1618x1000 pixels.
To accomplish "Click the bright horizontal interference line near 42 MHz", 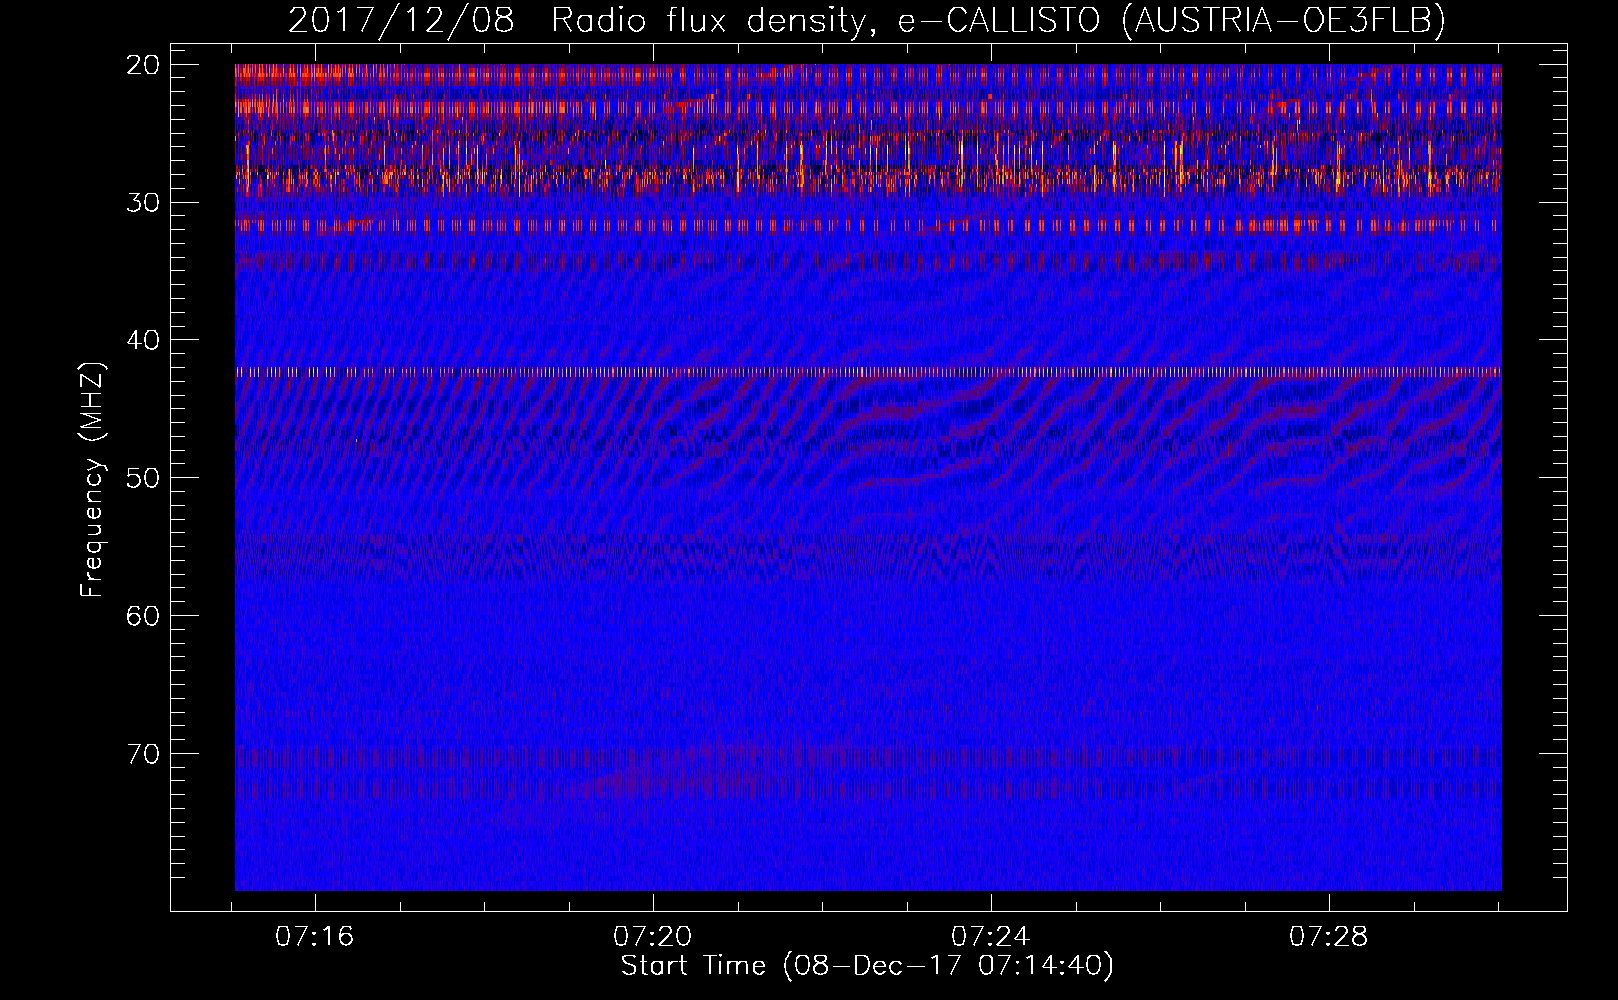I will [868, 372].
